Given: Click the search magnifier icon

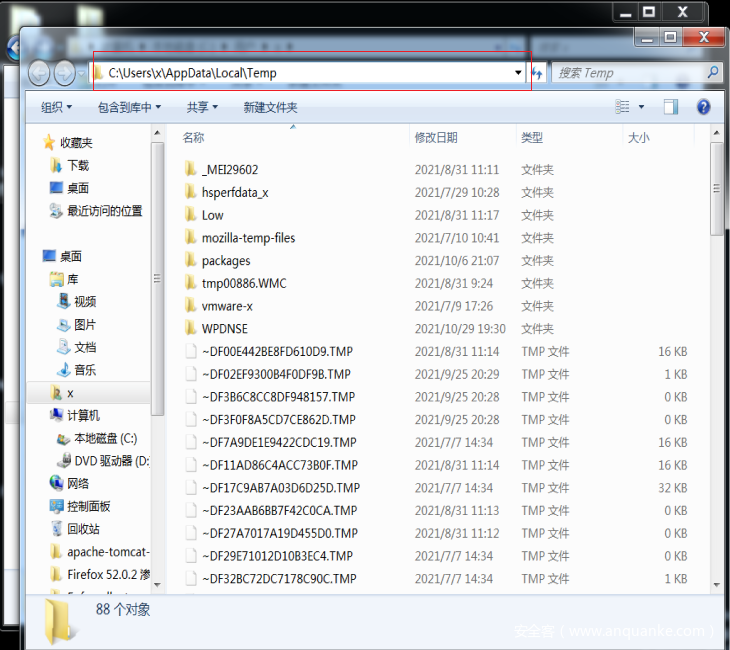Looking at the screenshot, I should 712,73.
